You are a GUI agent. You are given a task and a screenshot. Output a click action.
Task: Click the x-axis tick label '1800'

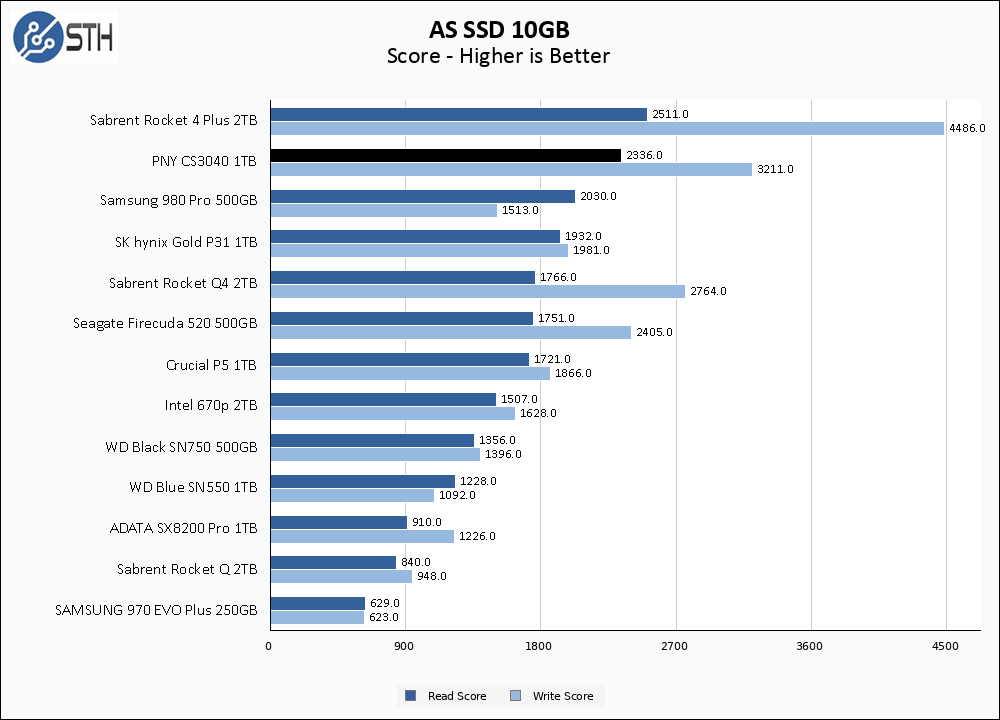click(x=538, y=646)
